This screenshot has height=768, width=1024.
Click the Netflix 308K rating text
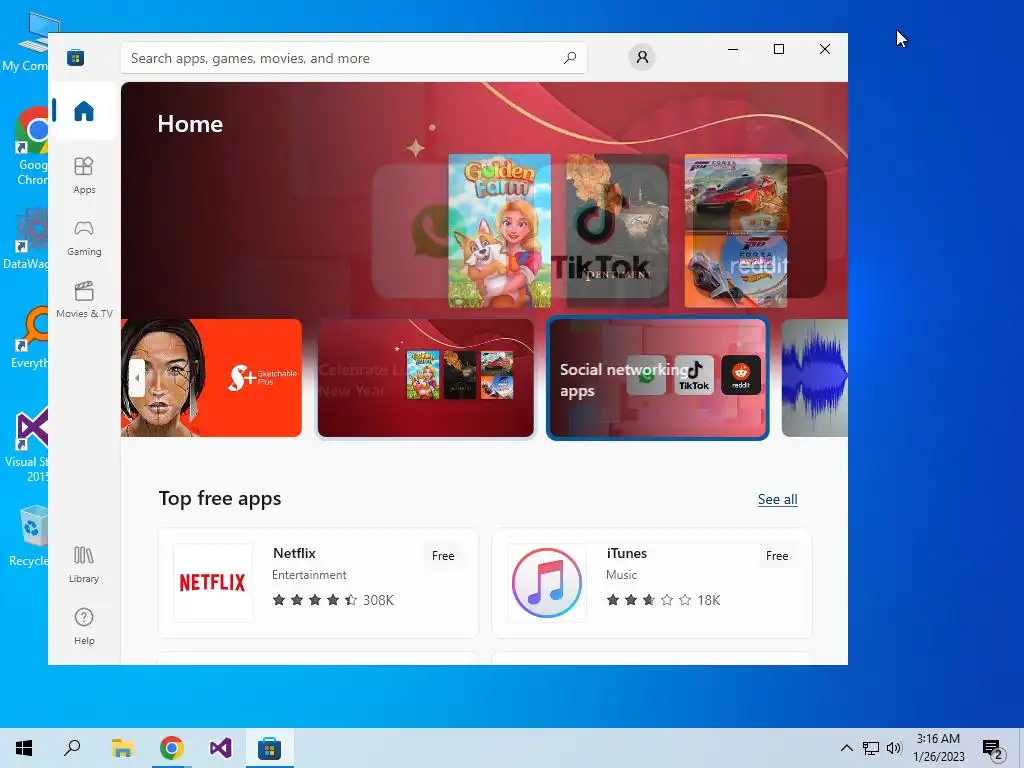(x=378, y=600)
